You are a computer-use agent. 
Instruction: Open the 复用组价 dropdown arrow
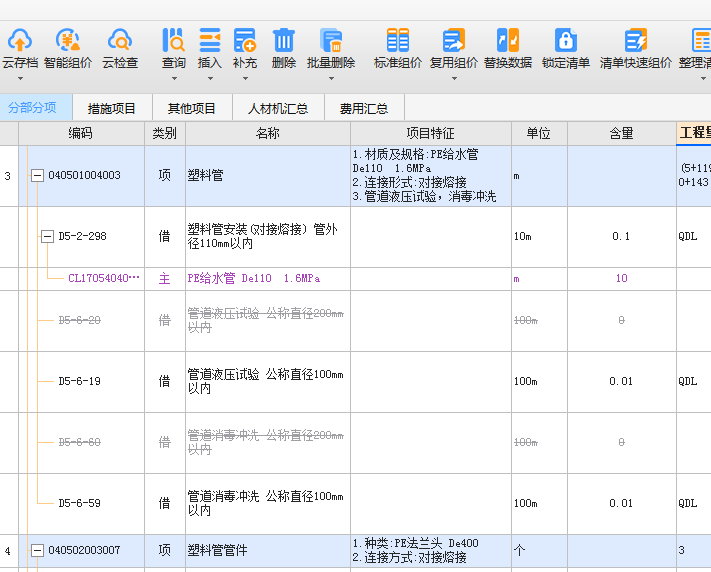(x=454, y=78)
